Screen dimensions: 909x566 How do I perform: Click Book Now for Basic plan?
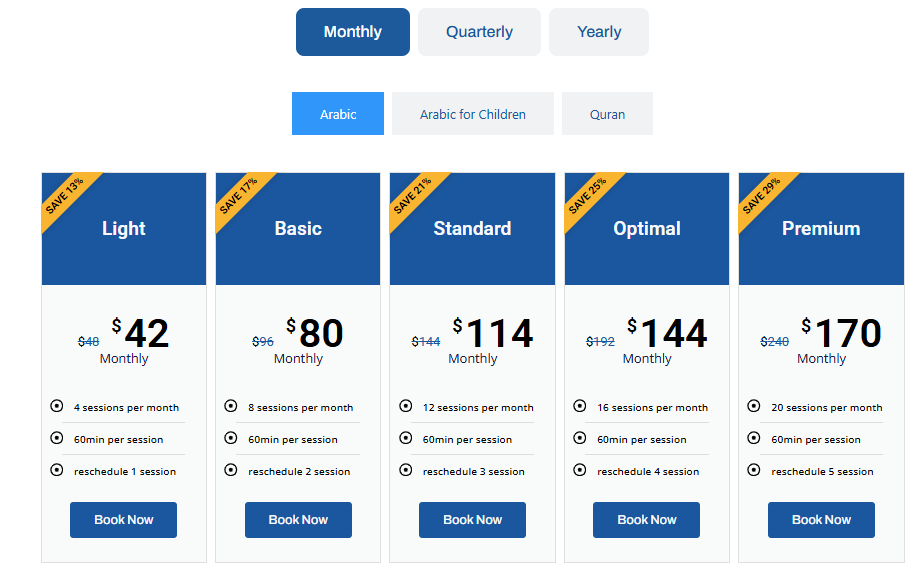point(298,520)
